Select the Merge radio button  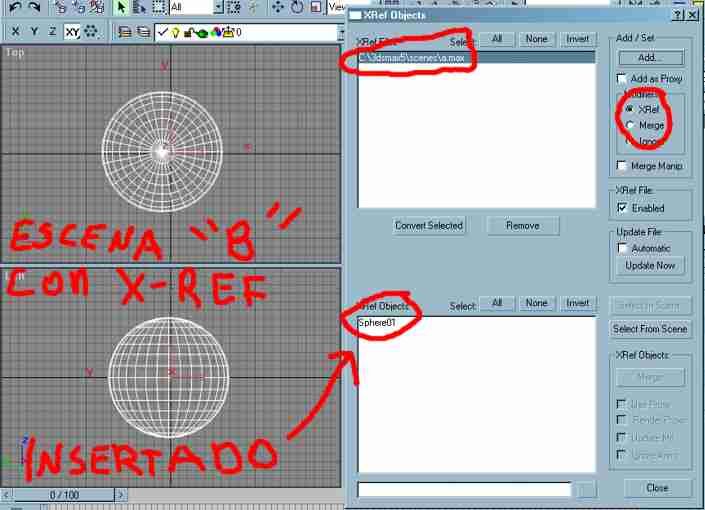point(630,125)
